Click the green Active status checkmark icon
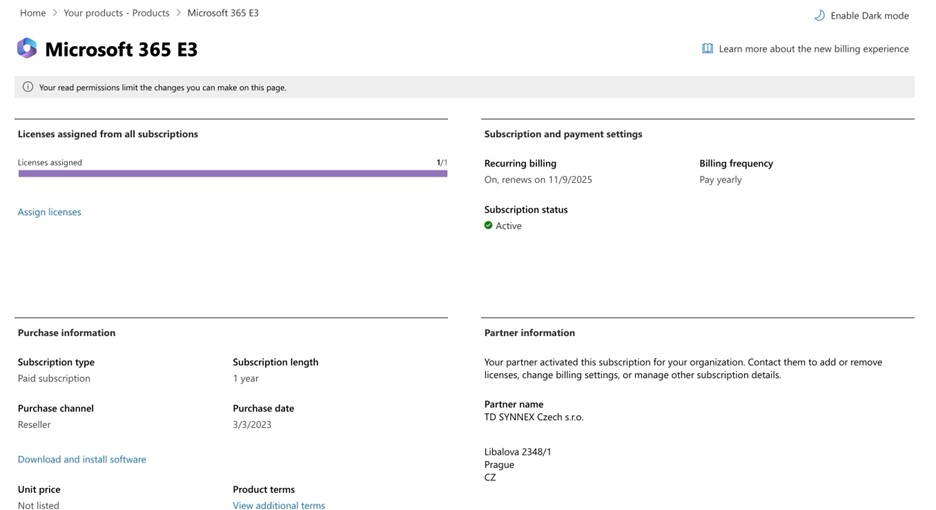The width and height of the screenshot is (936, 510). tap(488, 225)
